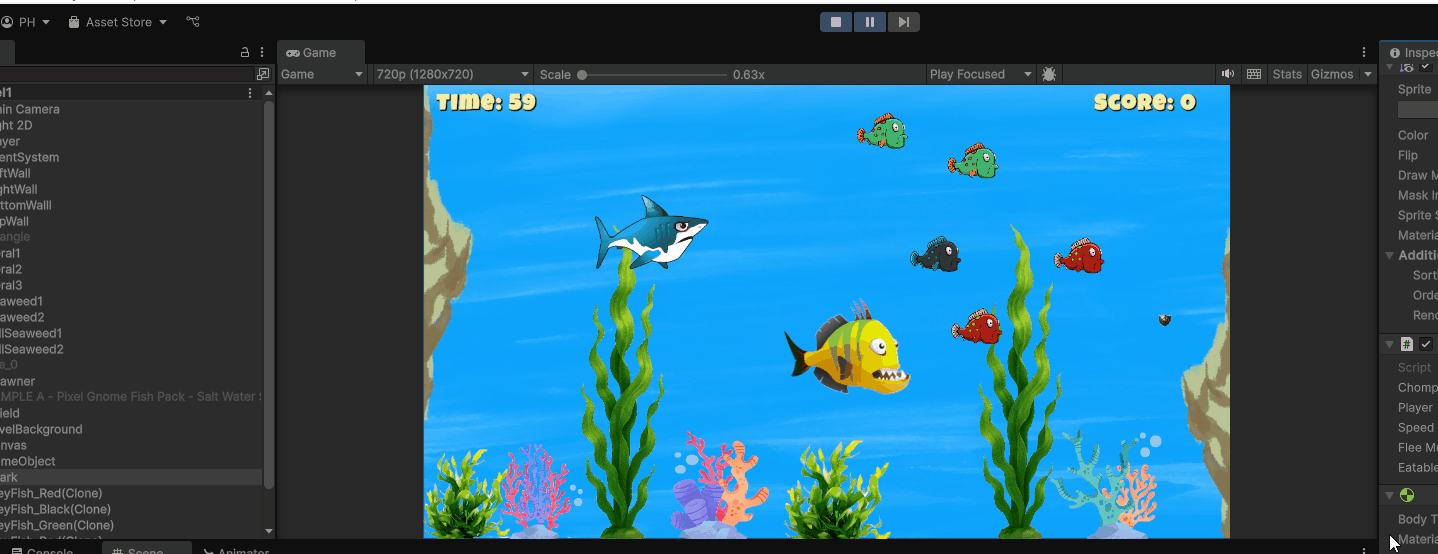The width and height of the screenshot is (1438, 554).
Task: Click the bug icon in Game toolbar
Action: click(1049, 74)
